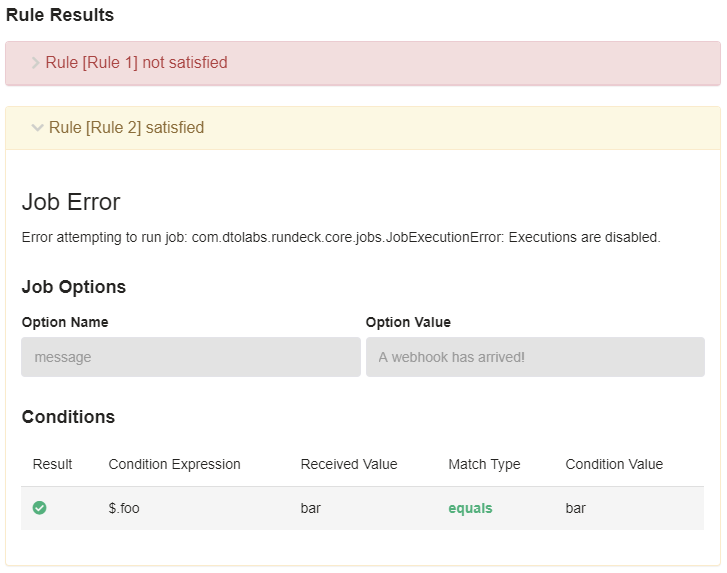
Task: Click the Result column header
Action: coord(52,464)
